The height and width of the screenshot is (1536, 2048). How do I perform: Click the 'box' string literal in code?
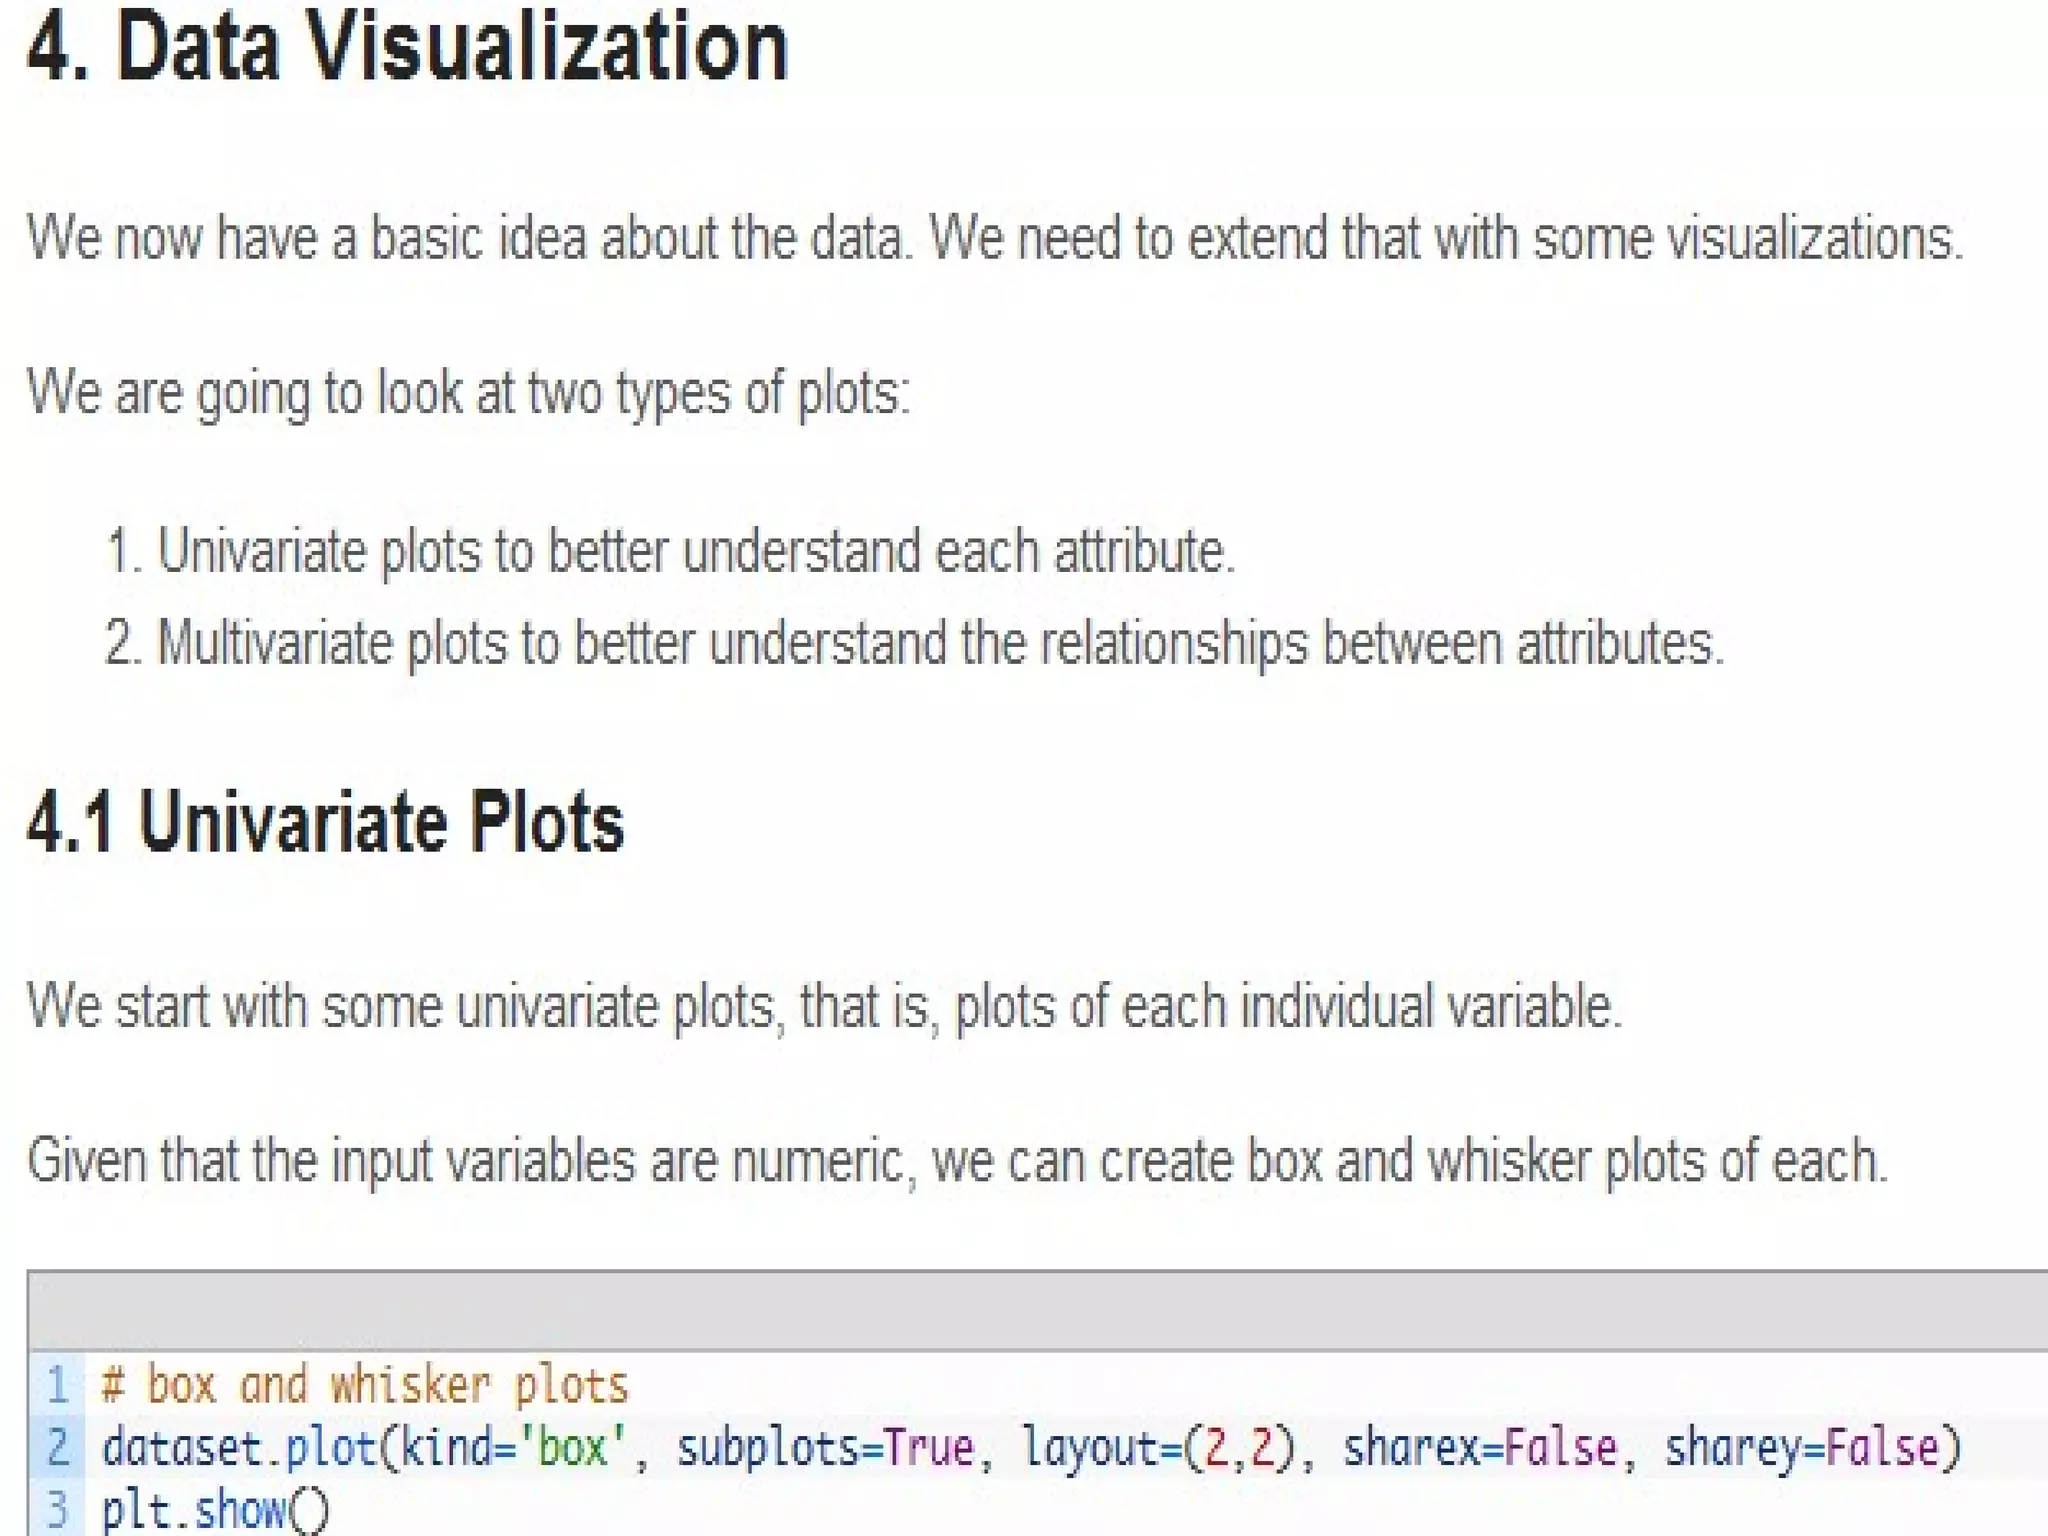pos(573,1447)
